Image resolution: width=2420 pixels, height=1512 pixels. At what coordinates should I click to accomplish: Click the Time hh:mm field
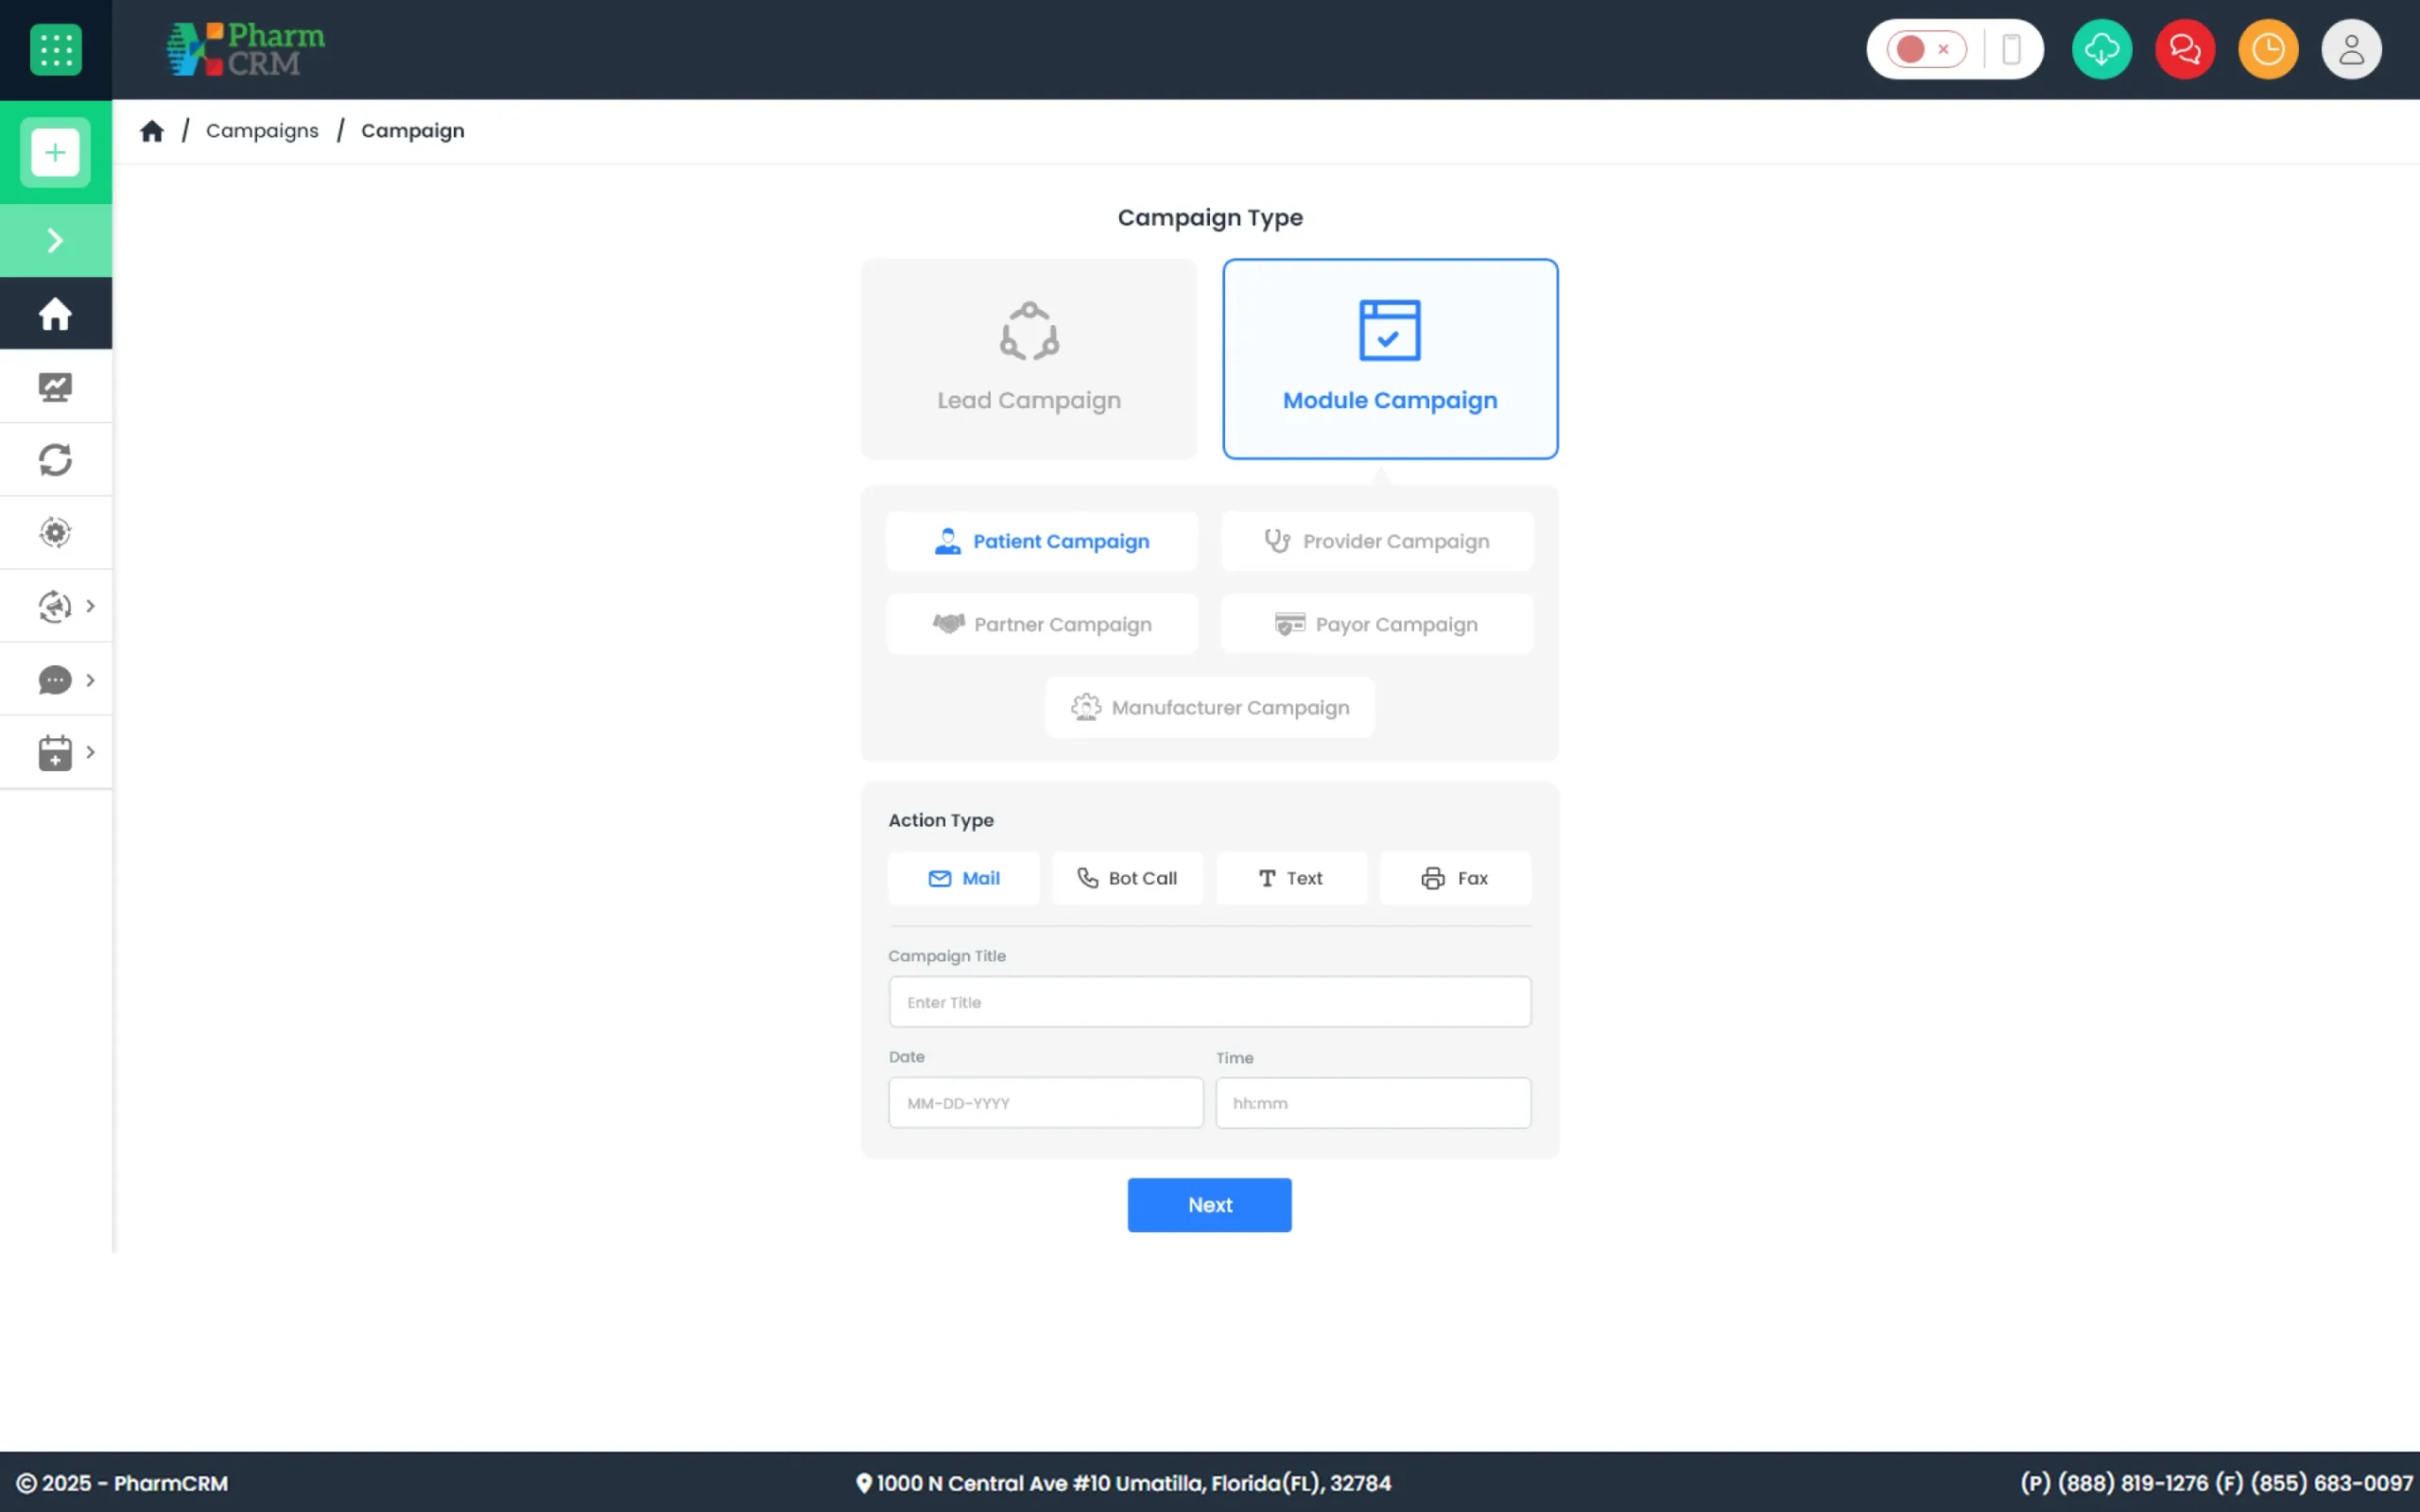1373,1103
